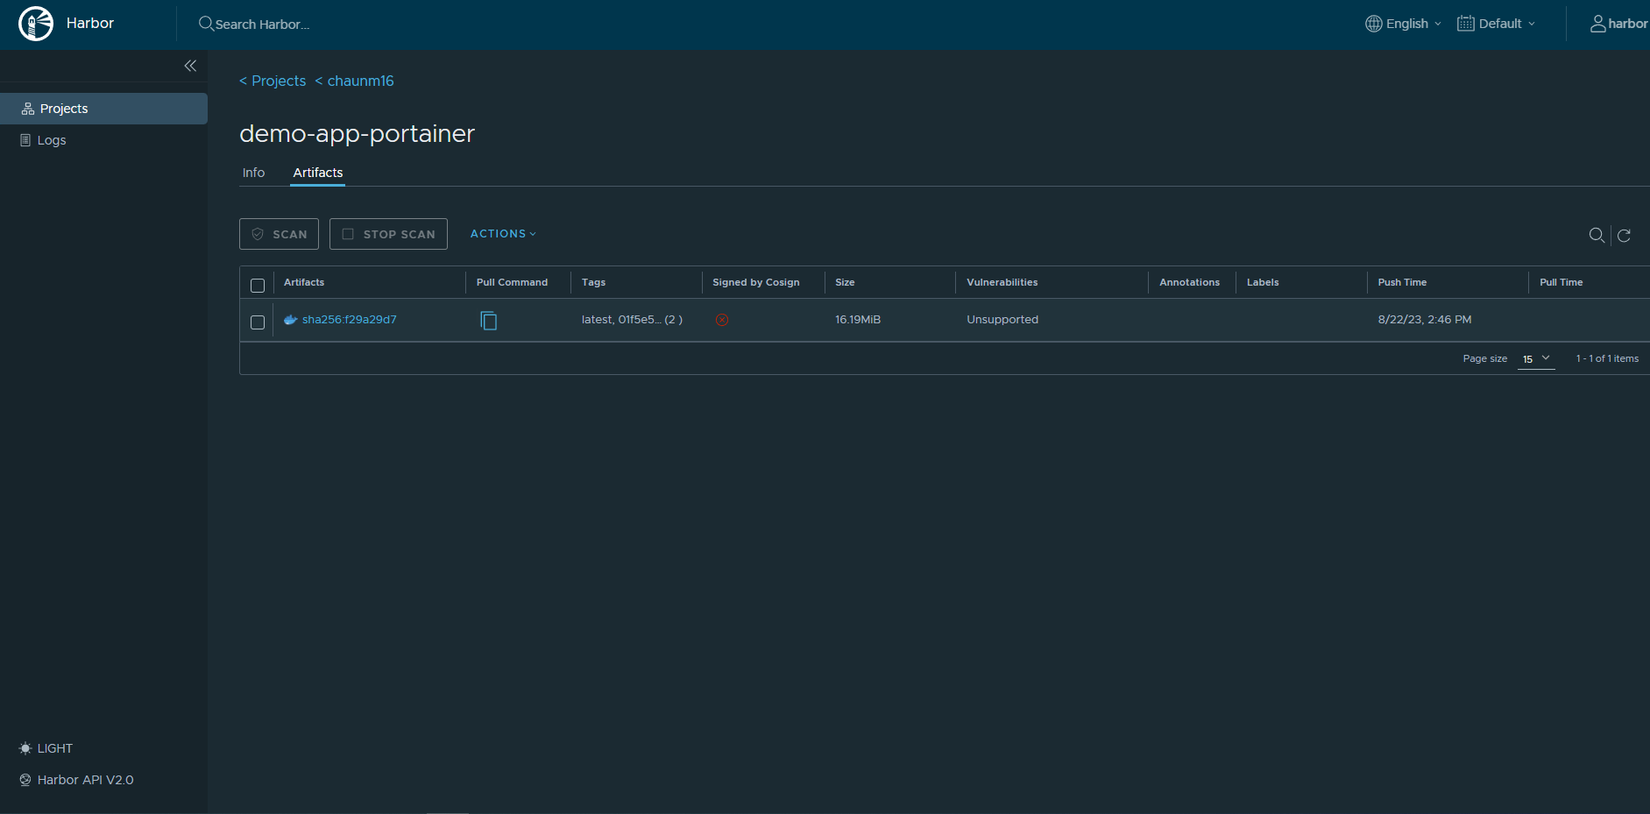Open the ACTIONS dropdown menu
The width and height of the screenshot is (1650, 814).
click(x=503, y=234)
